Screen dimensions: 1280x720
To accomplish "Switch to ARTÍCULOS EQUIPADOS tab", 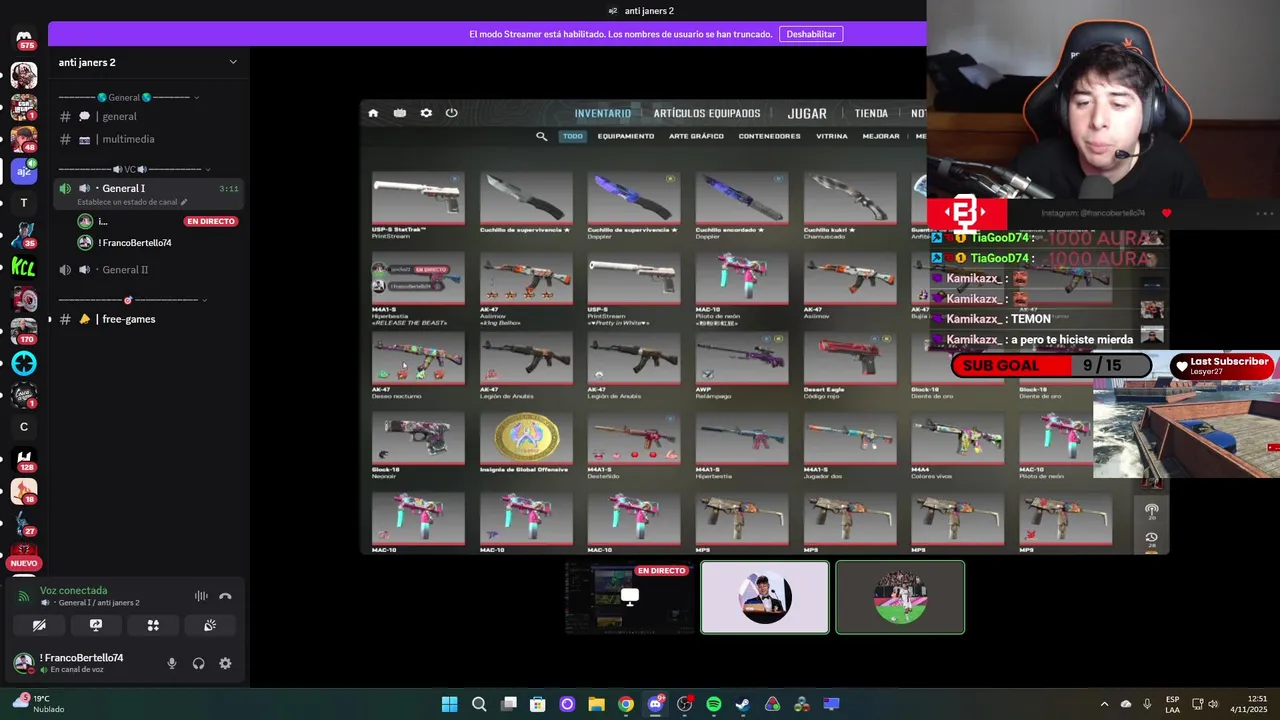I will click(x=707, y=114).
